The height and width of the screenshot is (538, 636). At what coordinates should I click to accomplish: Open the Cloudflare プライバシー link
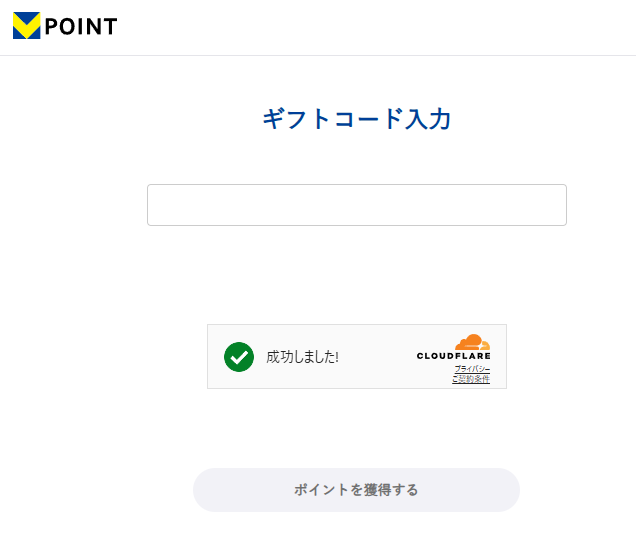[472, 369]
